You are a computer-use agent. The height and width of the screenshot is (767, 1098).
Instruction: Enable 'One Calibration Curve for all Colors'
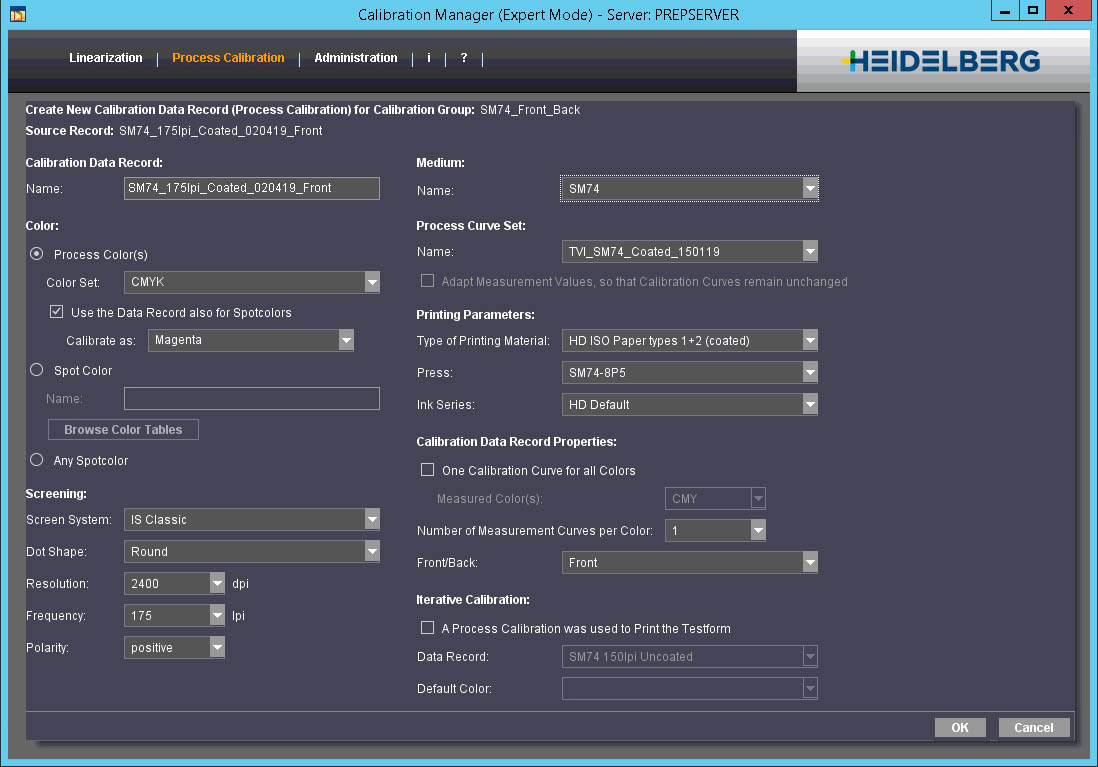[427, 470]
